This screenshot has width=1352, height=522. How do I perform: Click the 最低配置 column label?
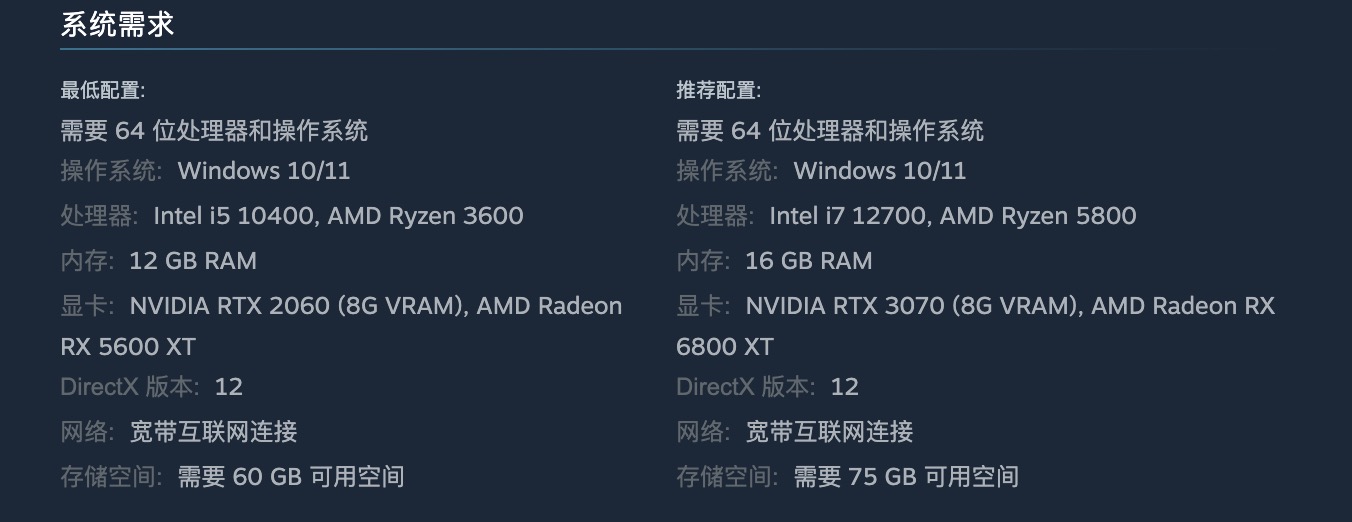pyautogui.click(x=103, y=91)
